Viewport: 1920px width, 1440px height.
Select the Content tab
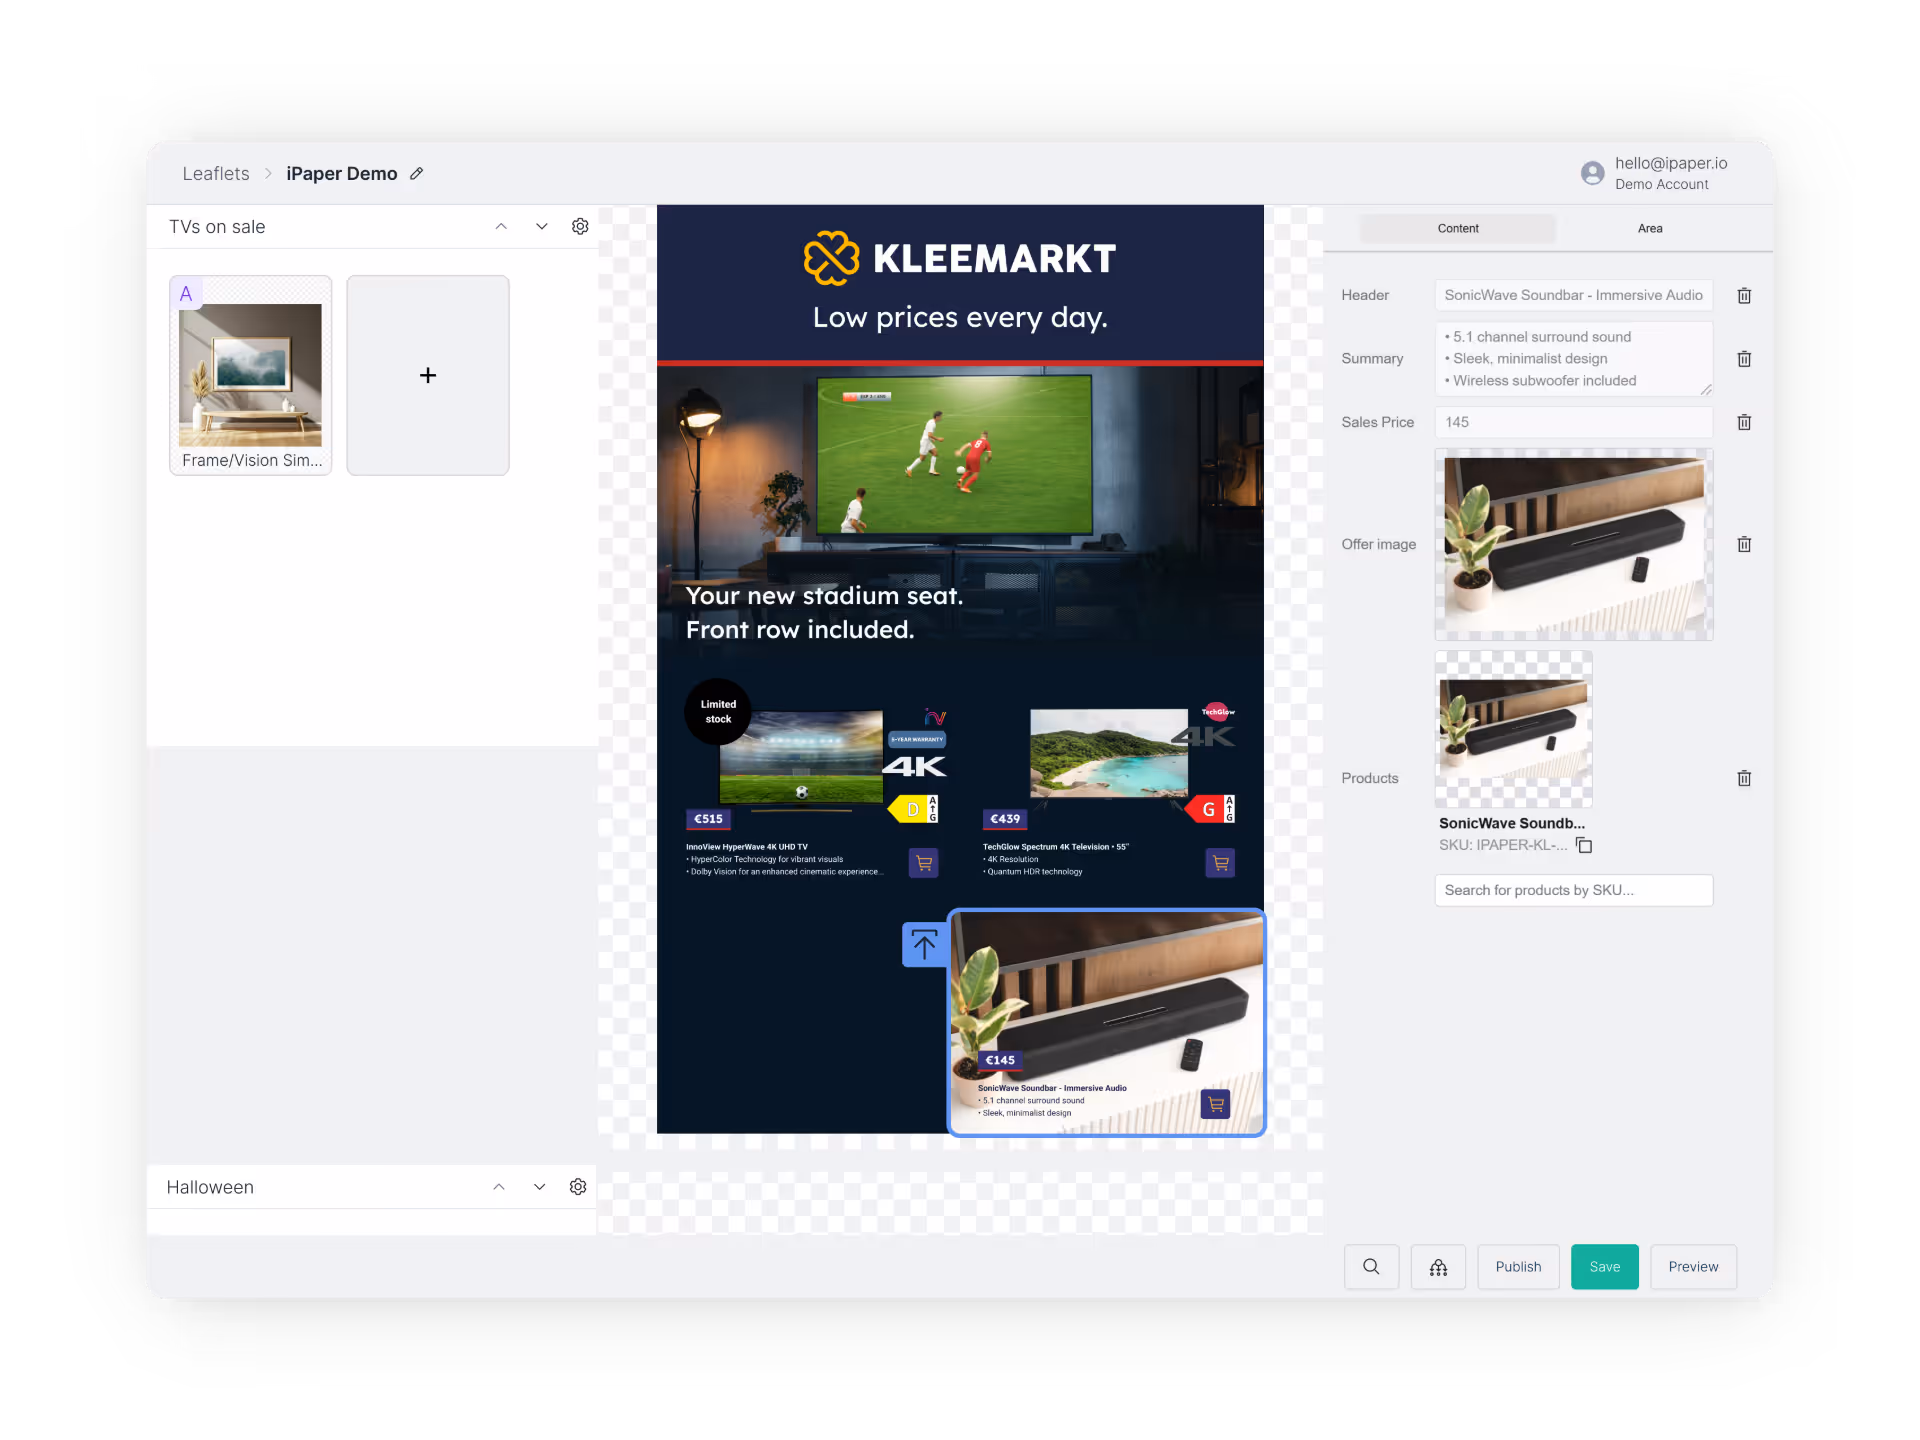pyautogui.click(x=1458, y=228)
